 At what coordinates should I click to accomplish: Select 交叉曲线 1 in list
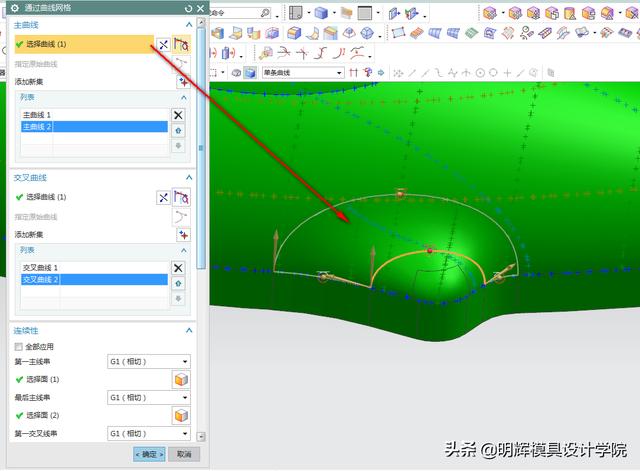(94, 267)
